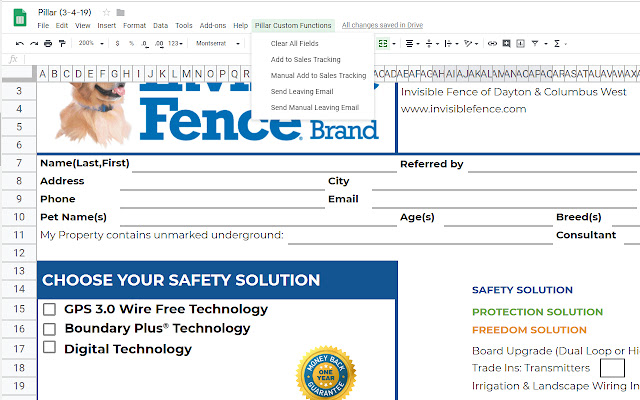Image resolution: width=640 pixels, height=400 pixels.
Task: Redo the last action
Action: coord(34,43)
